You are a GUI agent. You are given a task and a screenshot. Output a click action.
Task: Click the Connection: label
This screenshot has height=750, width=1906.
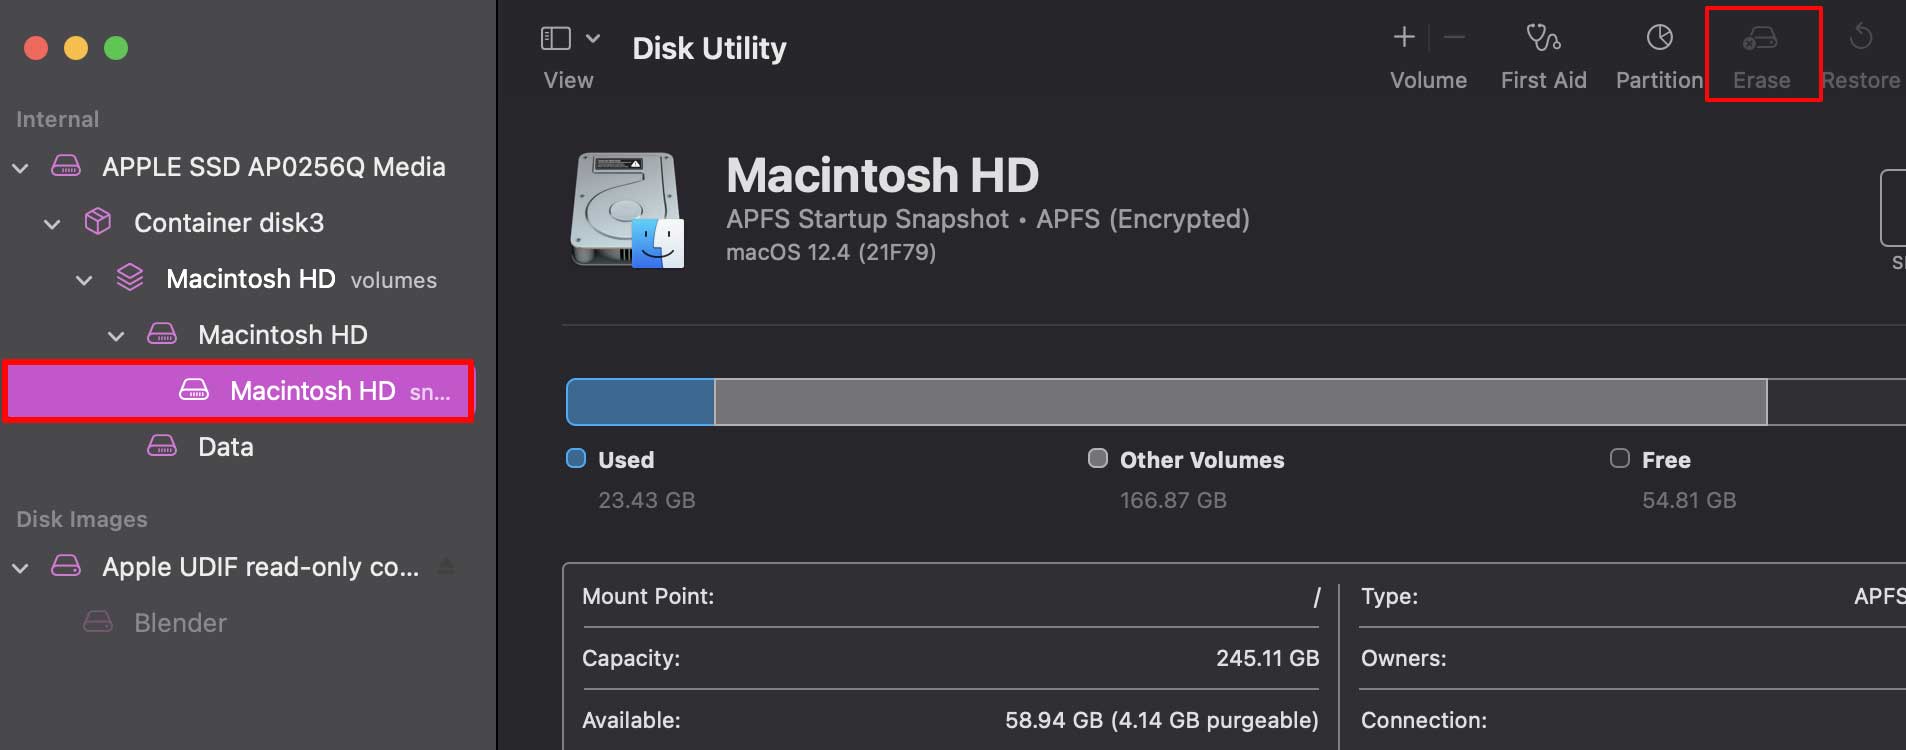[1423, 720]
